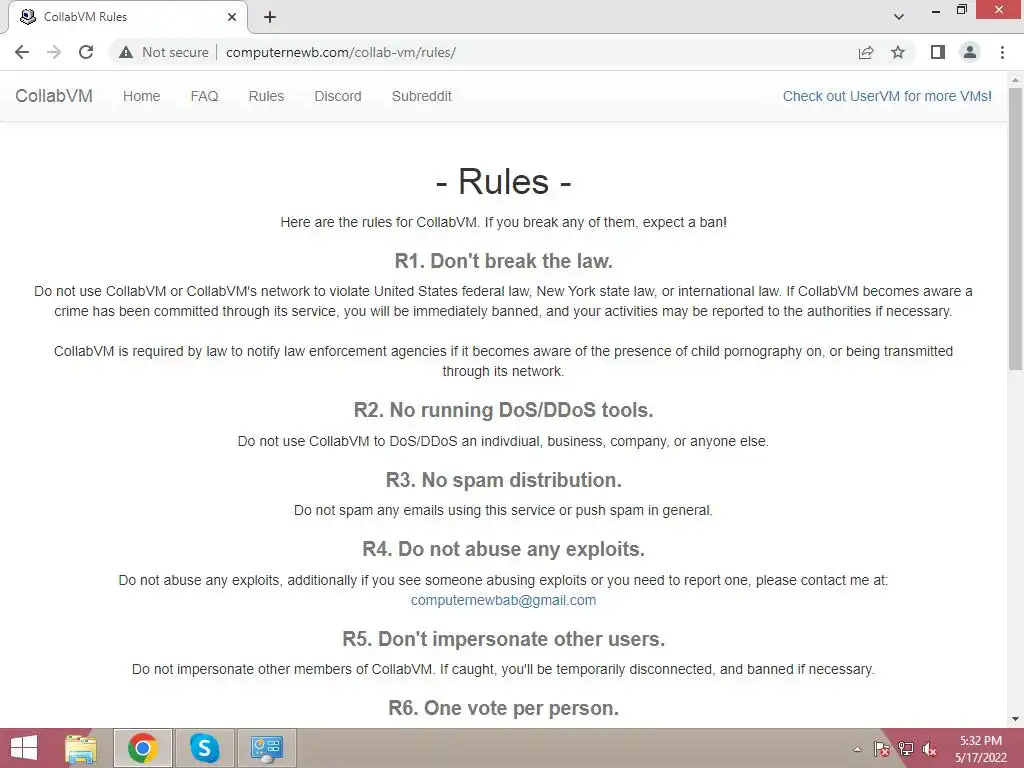Screen dimensions: 1024x768
Task: Open File Explorer from the taskbar
Action: point(81,748)
